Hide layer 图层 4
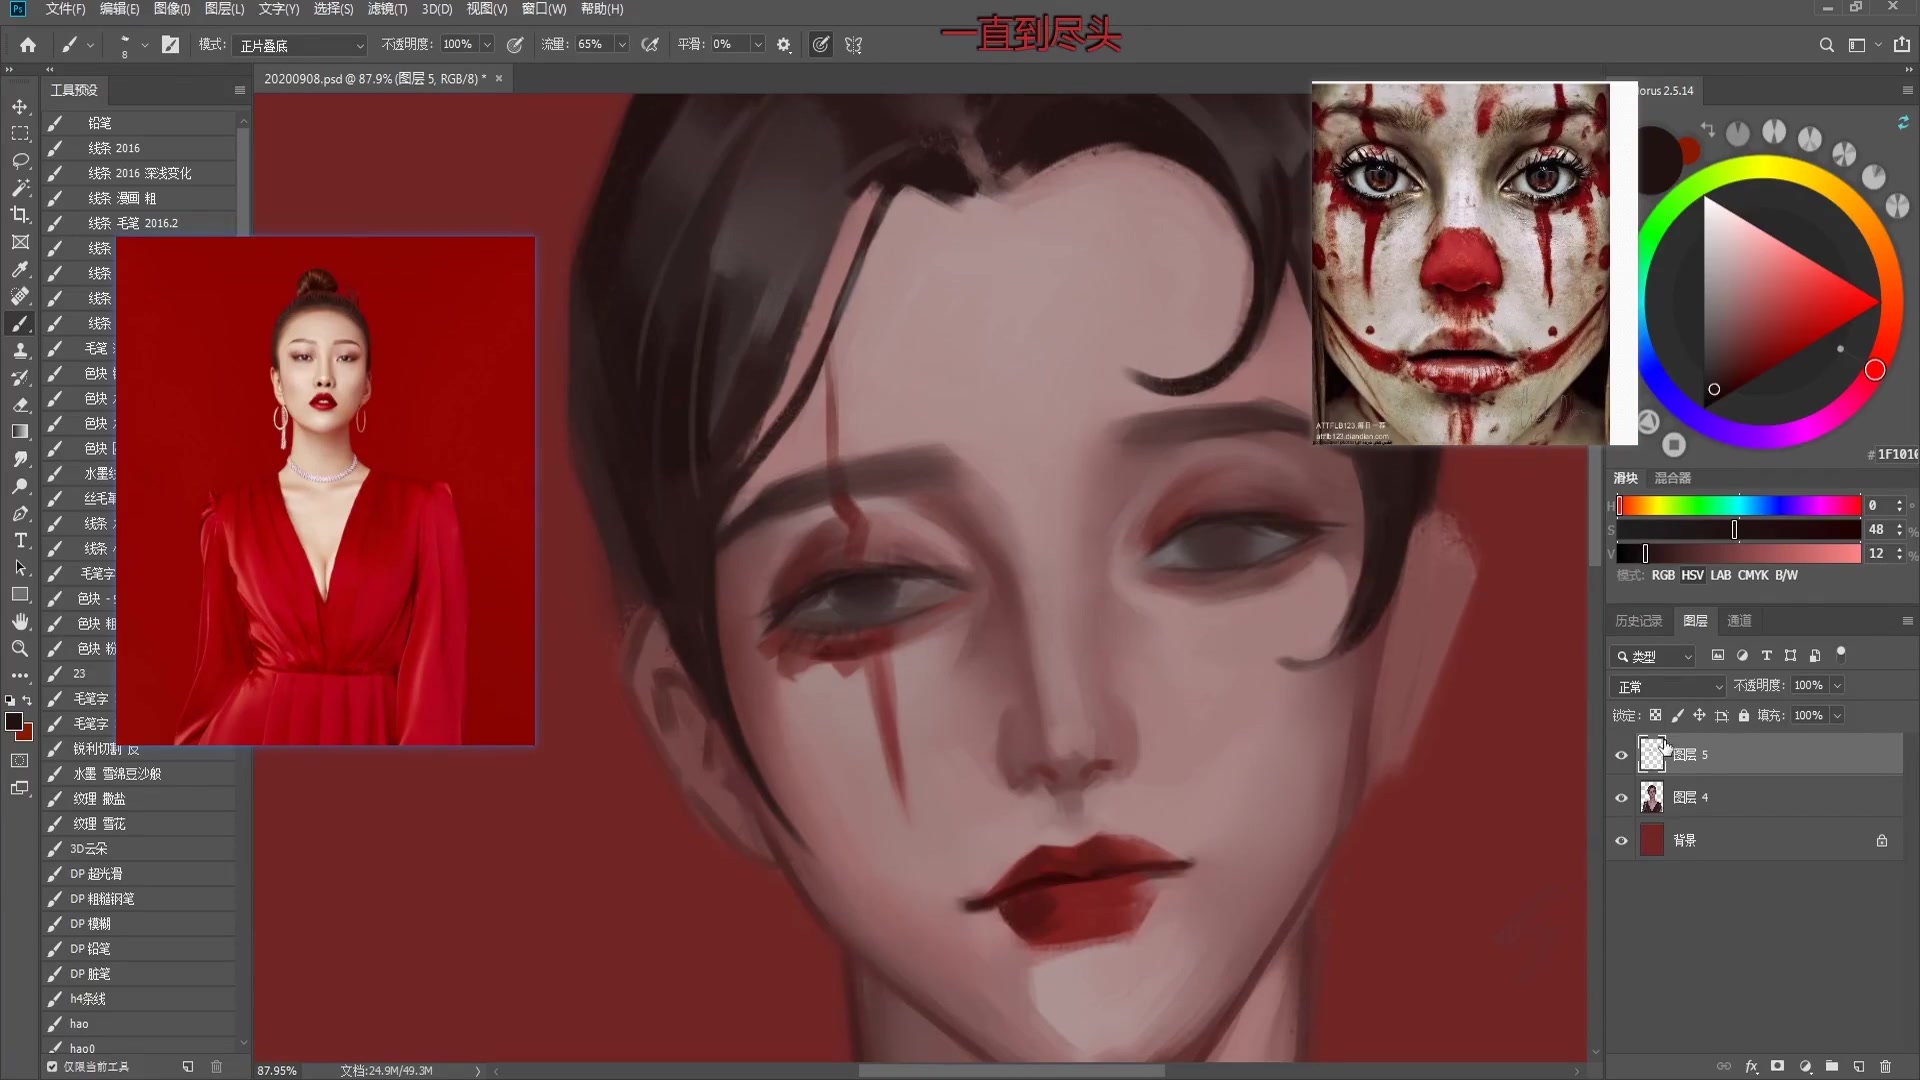 pos(1621,798)
